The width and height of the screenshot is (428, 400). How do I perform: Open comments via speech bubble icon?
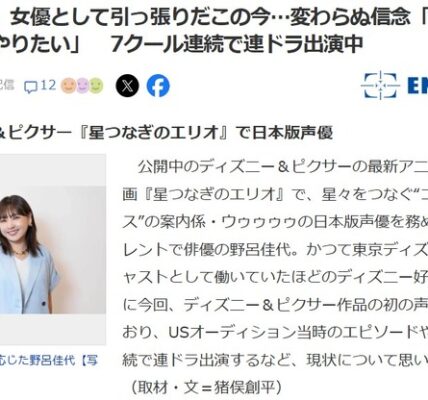point(31,87)
